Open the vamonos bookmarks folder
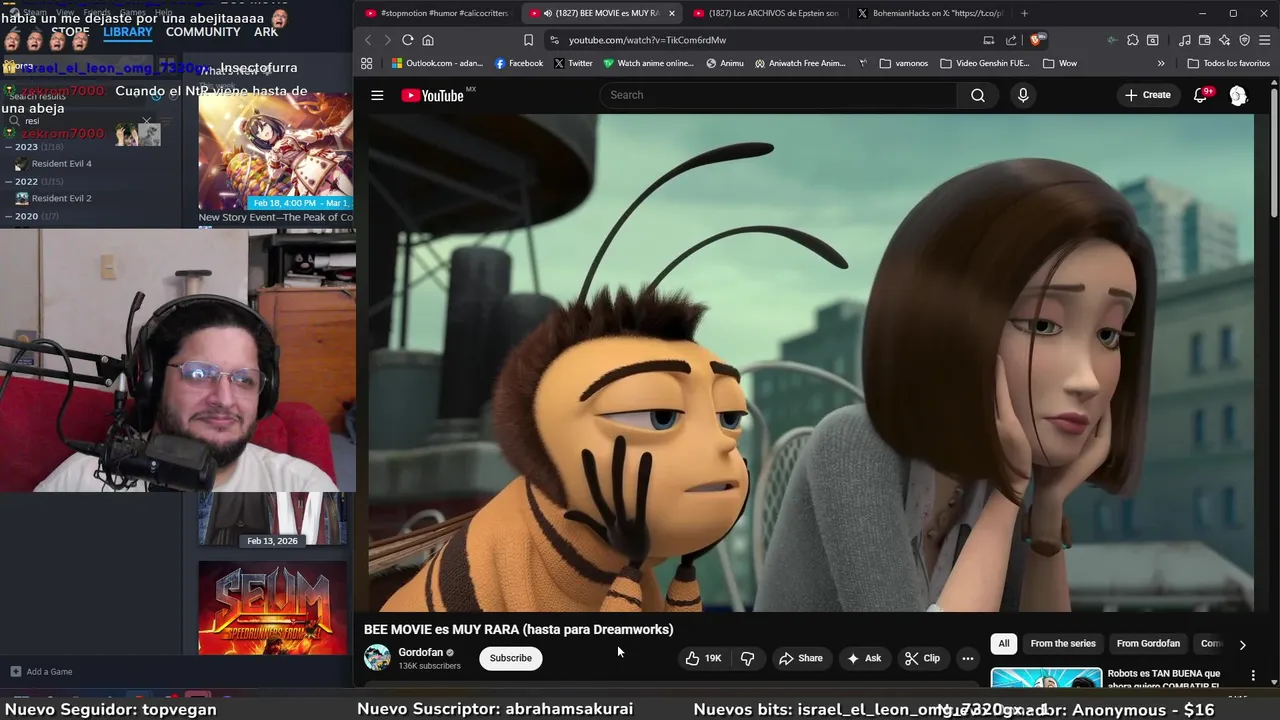The width and height of the screenshot is (1280, 720). click(903, 63)
